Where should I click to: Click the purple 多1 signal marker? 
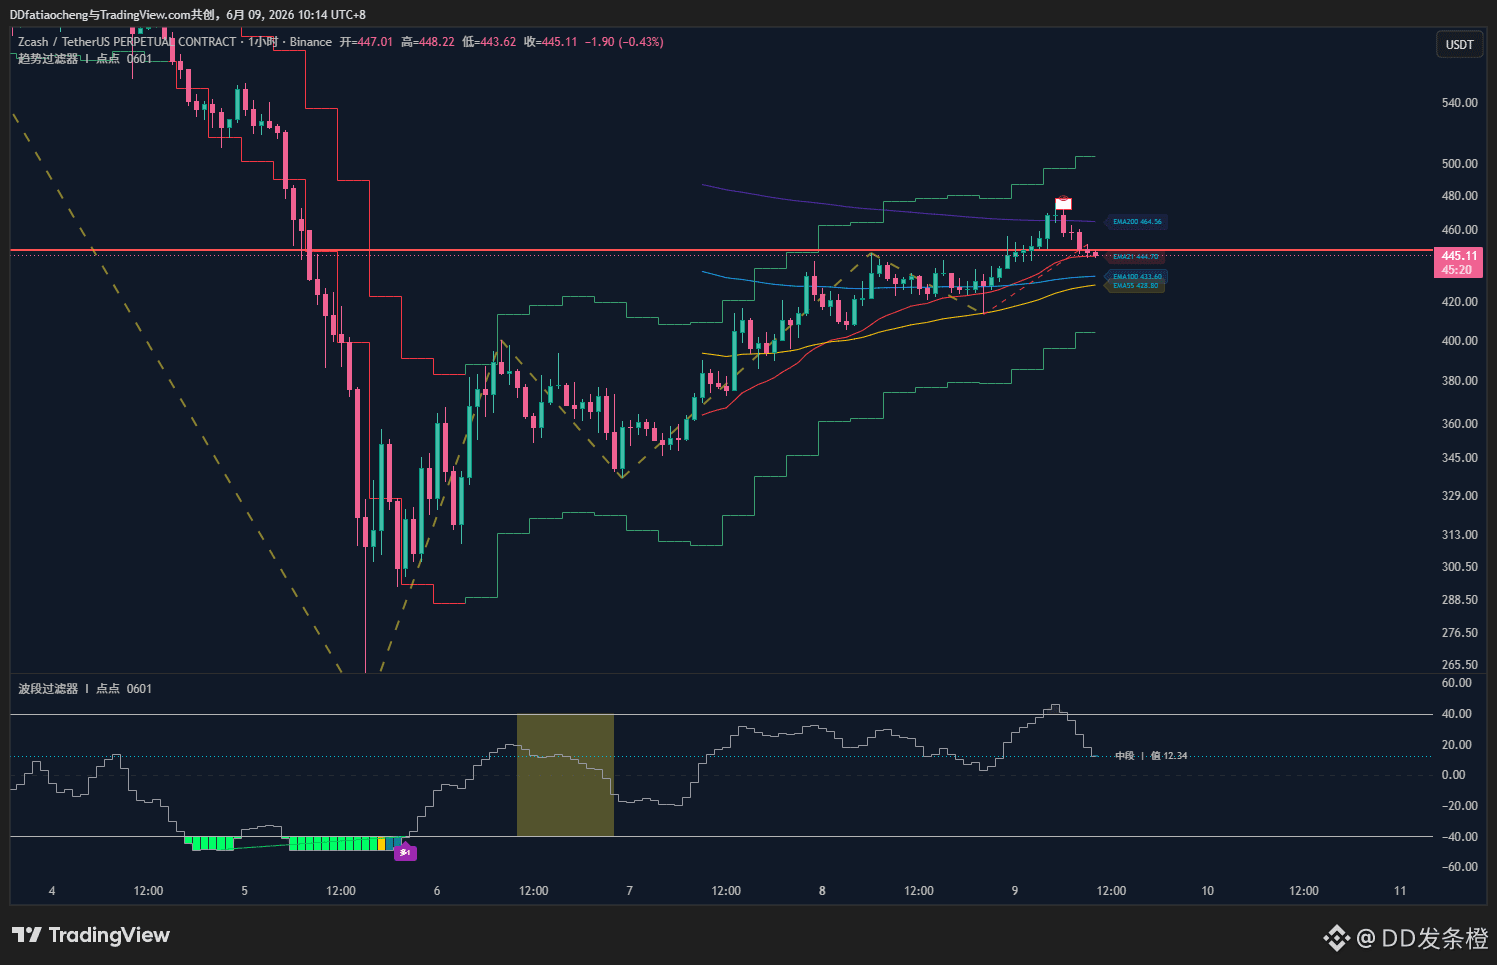click(405, 853)
